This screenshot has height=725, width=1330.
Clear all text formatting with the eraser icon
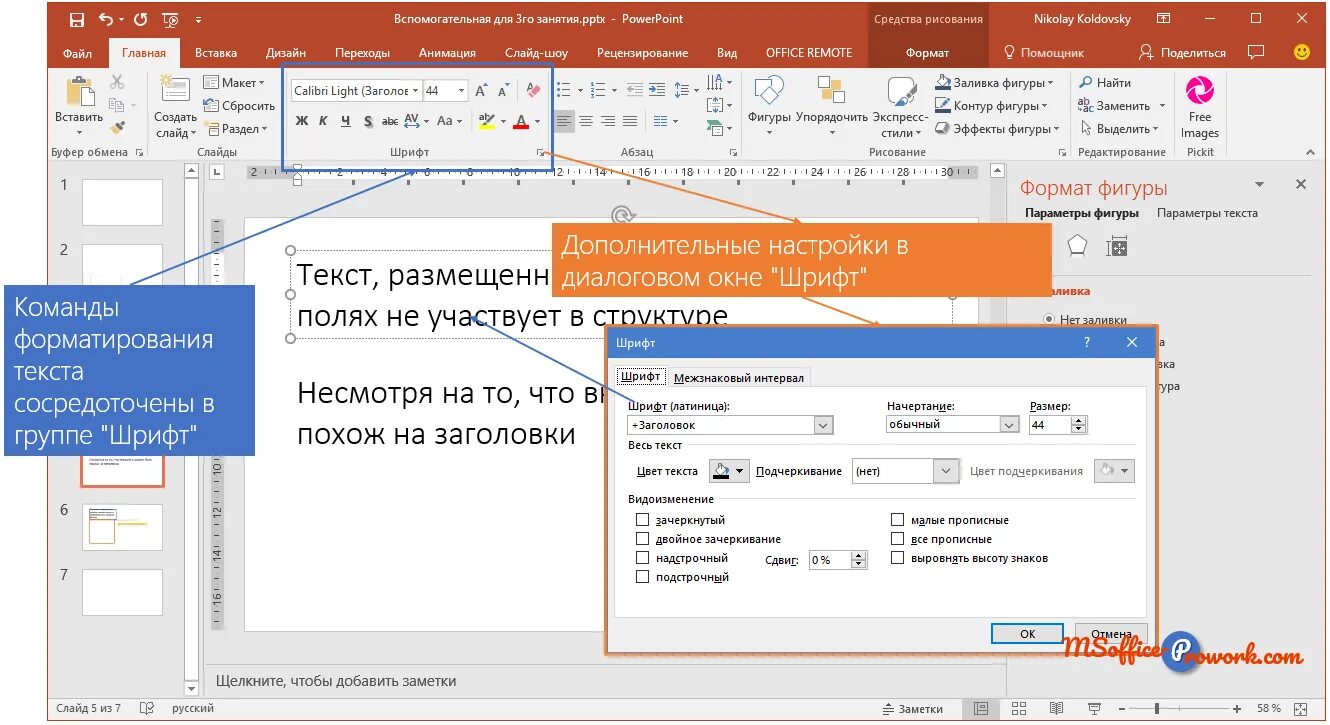coord(532,90)
